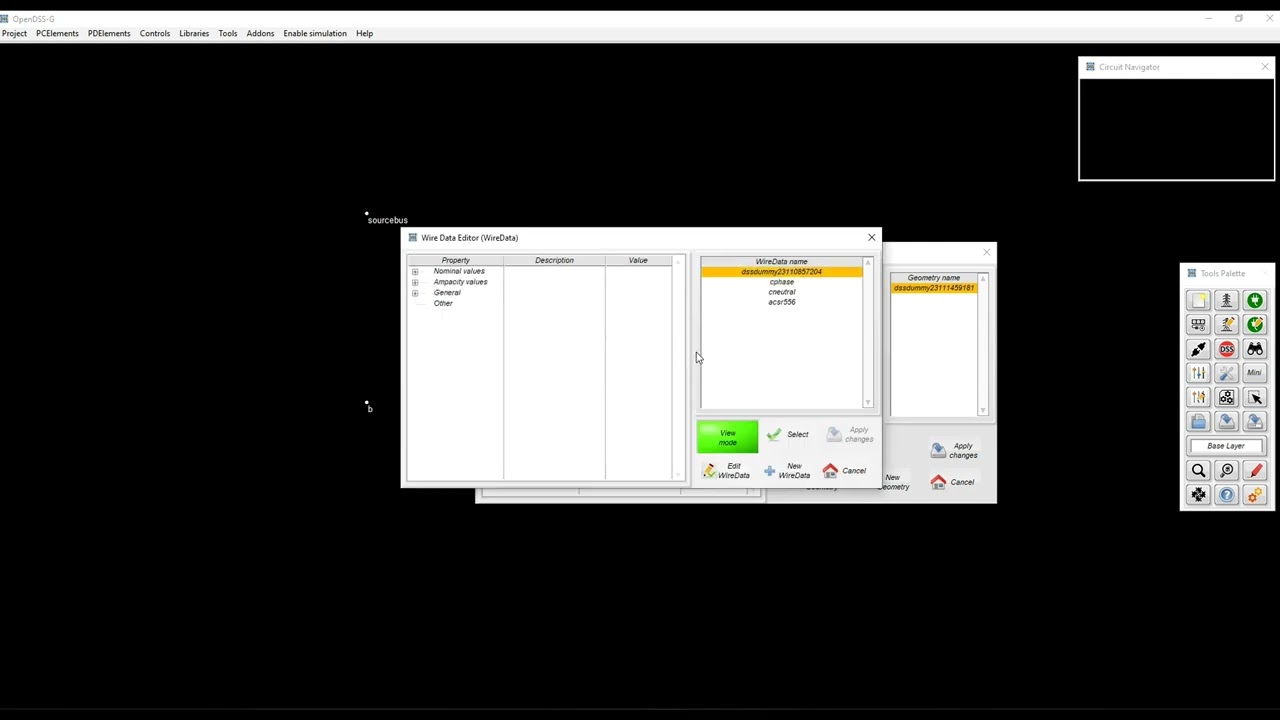Viewport: 1280px width, 720px height.
Task: Open the Addons menu
Action: click(260, 33)
